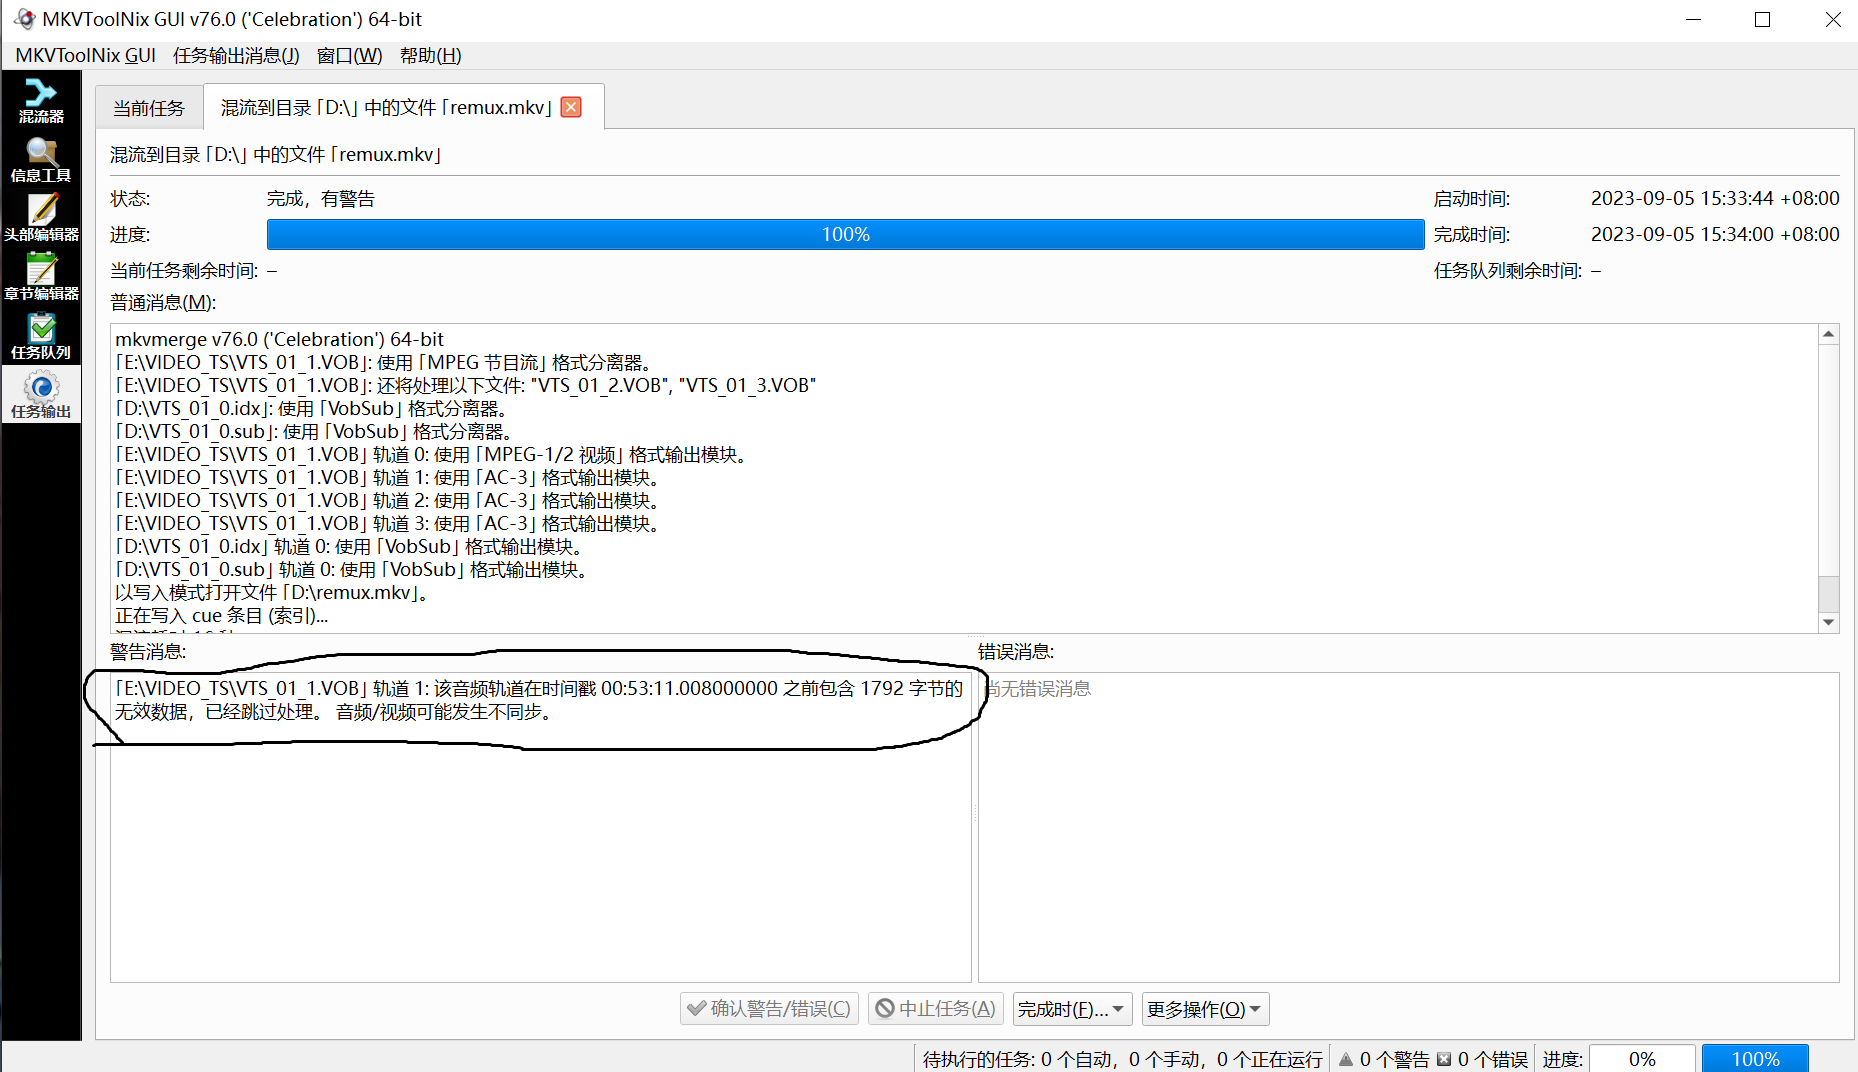Click the error icon in status bar
The height and width of the screenshot is (1072, 1858).
(1444, 1059)
